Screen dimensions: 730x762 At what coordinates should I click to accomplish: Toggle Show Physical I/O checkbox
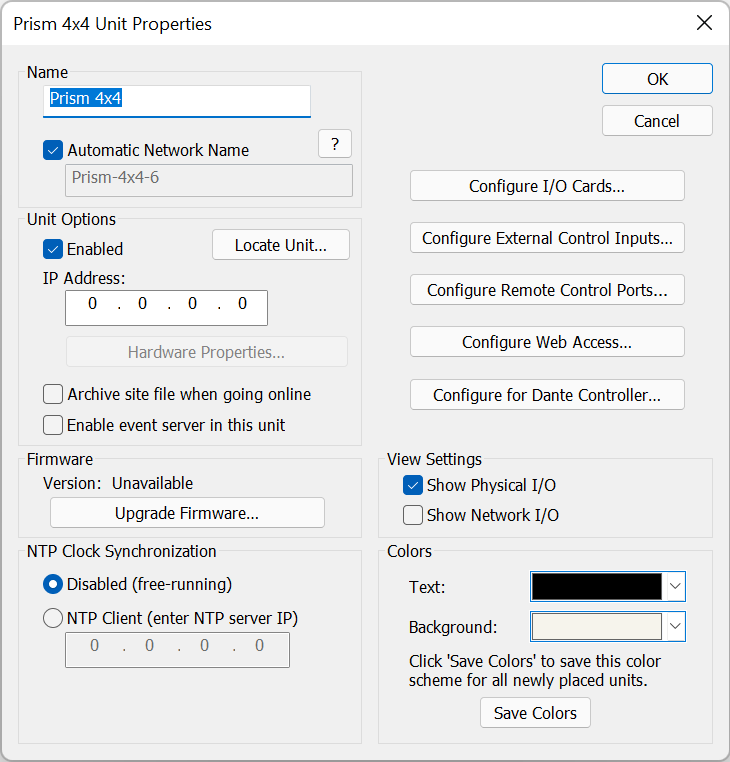click(x=413, y=485)
